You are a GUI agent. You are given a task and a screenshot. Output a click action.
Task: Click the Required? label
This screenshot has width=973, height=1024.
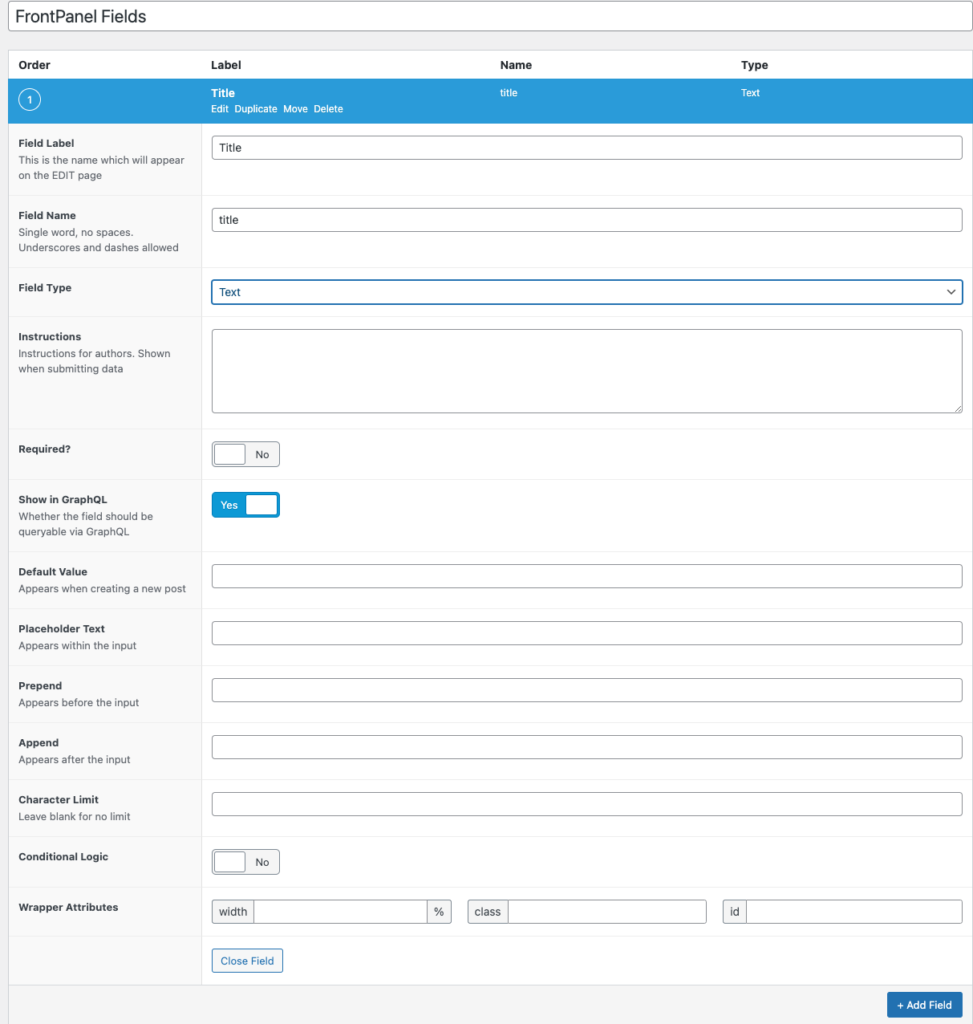tap(44, 449)
